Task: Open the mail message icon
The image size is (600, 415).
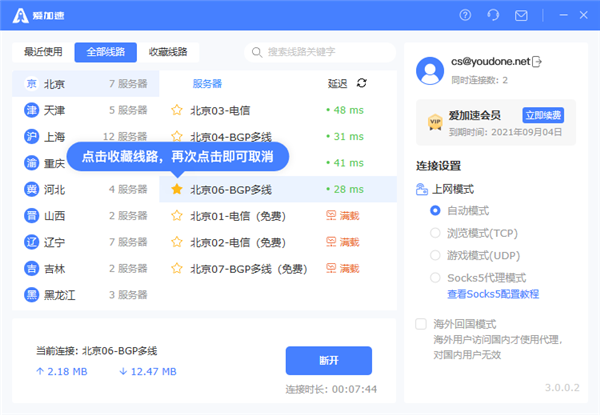Action: click(x=521, y=16)
